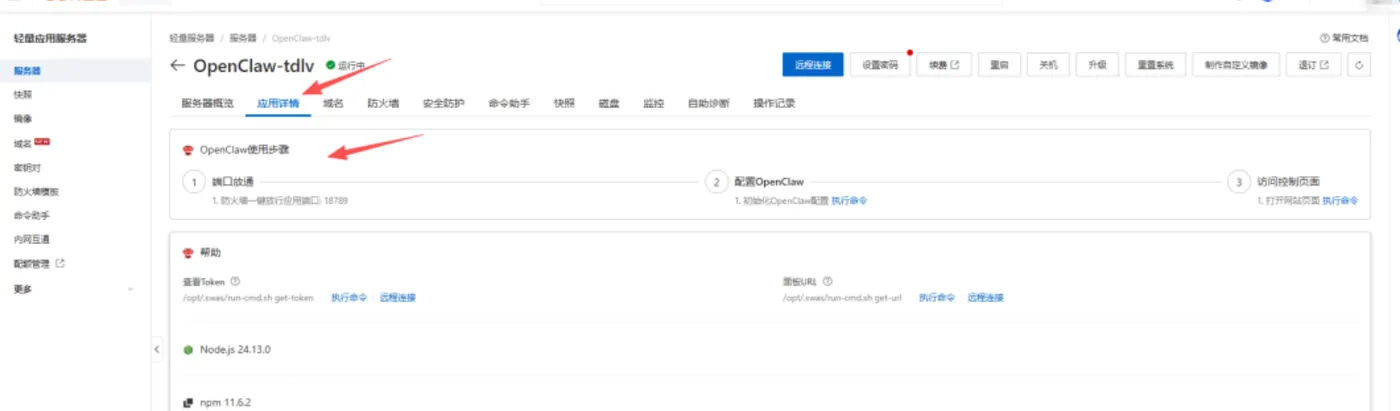Click 远程连接 next to the get-token command

click(398, 297)
